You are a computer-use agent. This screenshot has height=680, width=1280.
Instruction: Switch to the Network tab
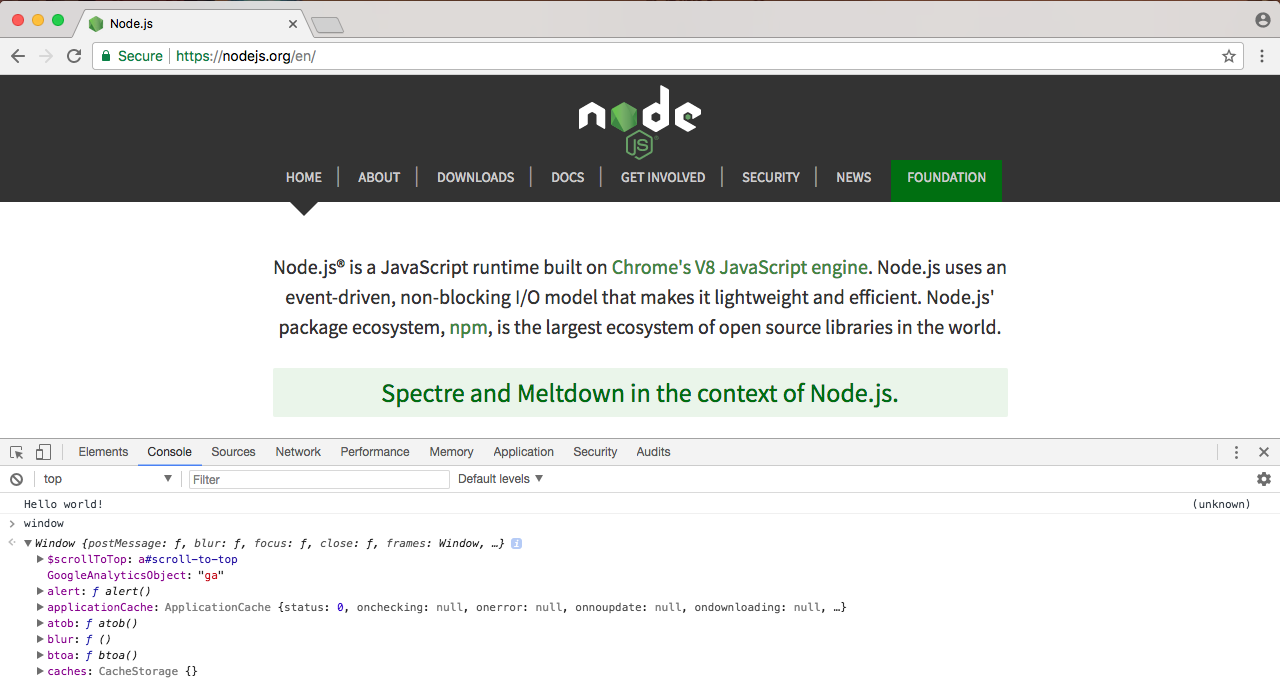click(x=298, y=452)
